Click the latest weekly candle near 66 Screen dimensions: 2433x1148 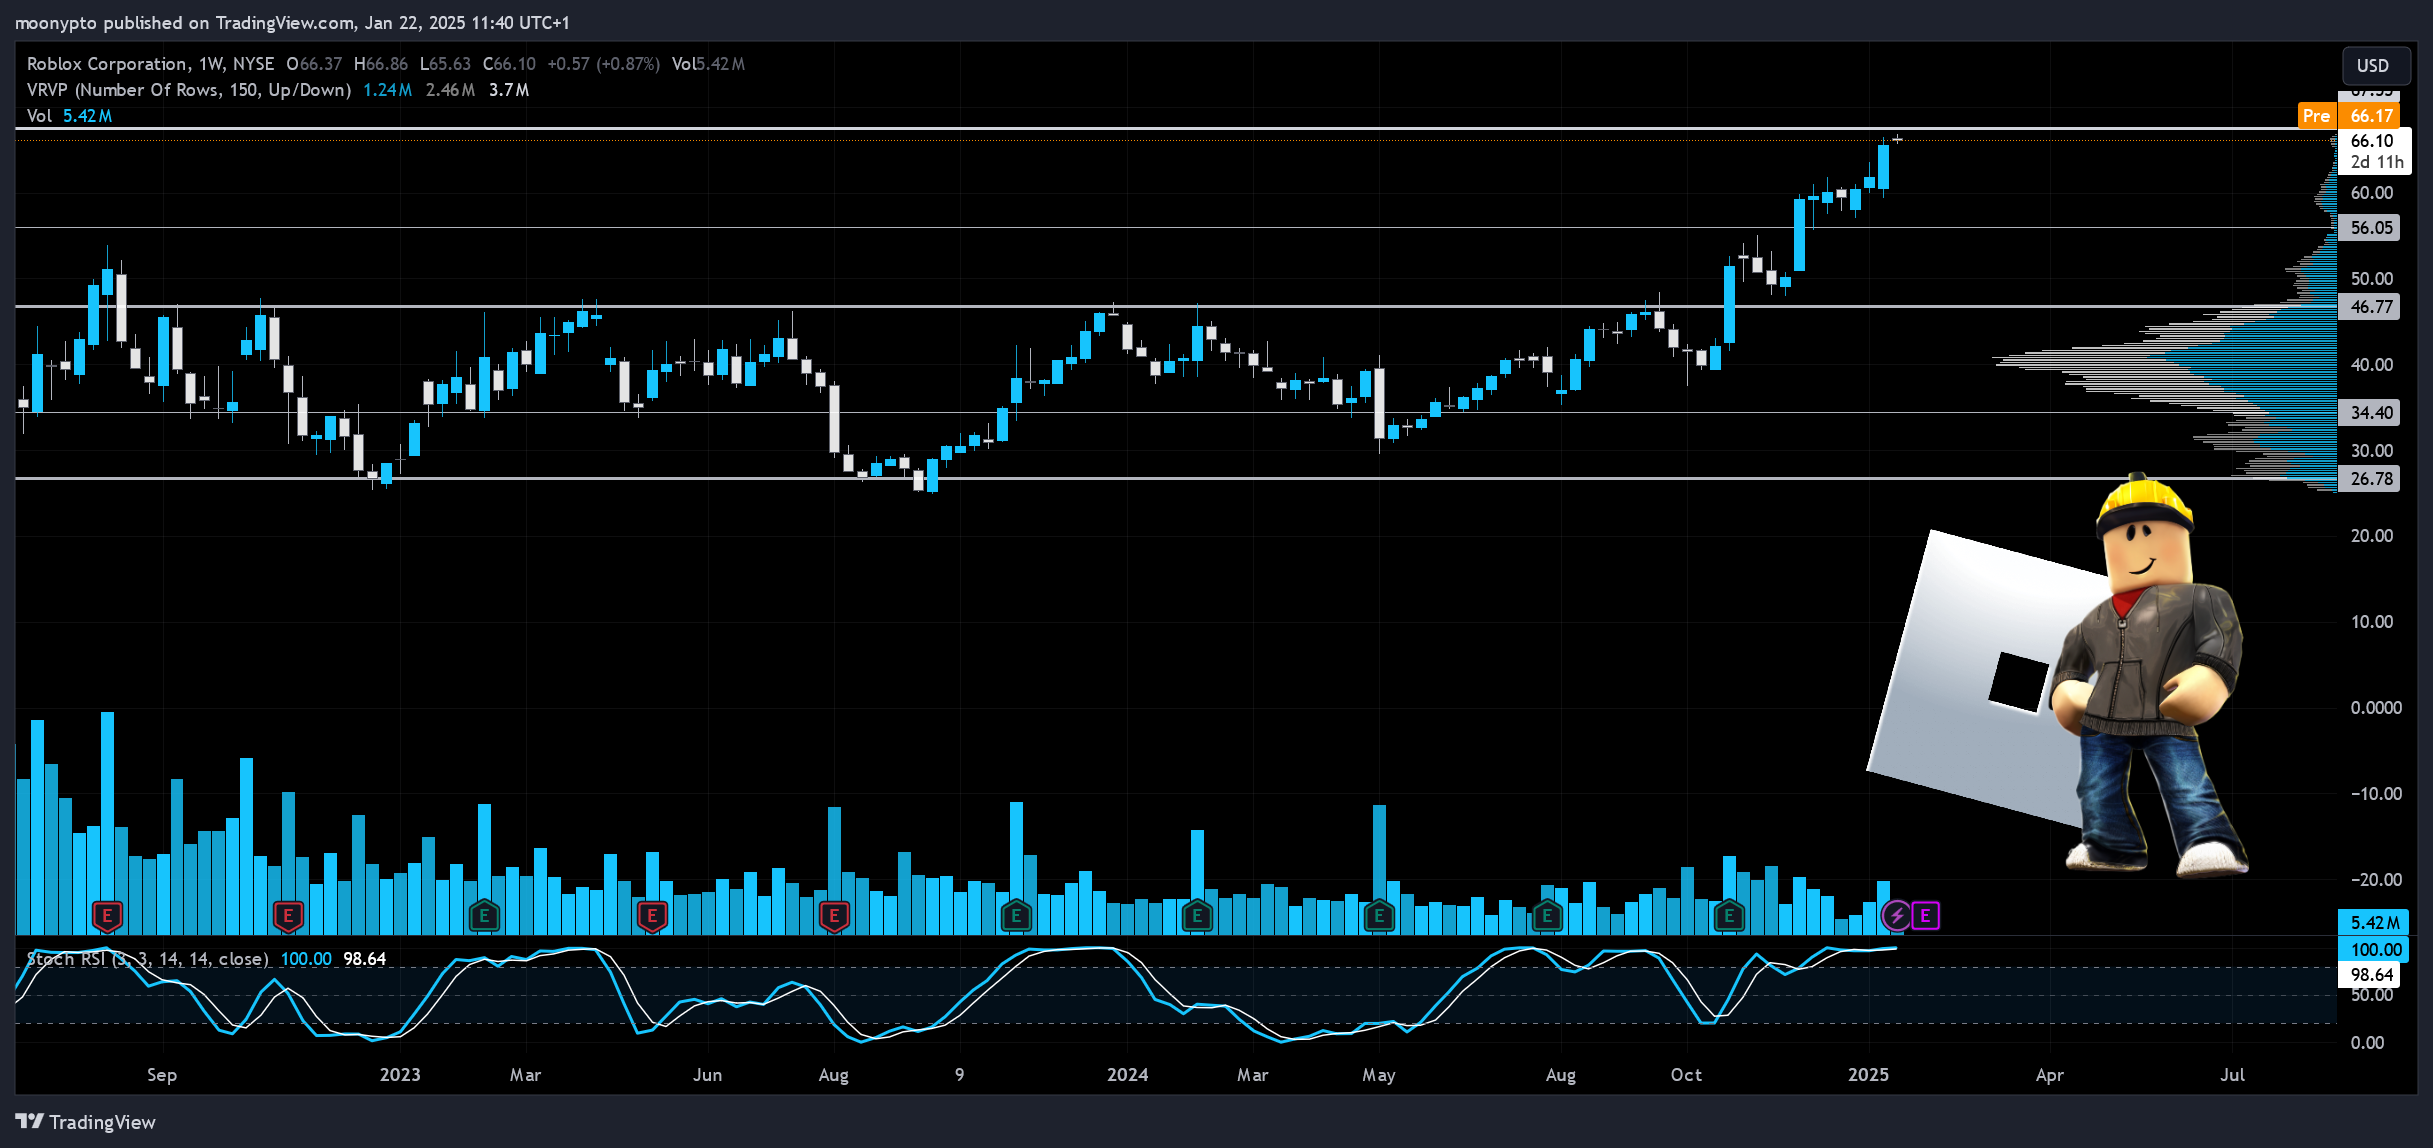pyautogui.click(x=1897, y=139)
